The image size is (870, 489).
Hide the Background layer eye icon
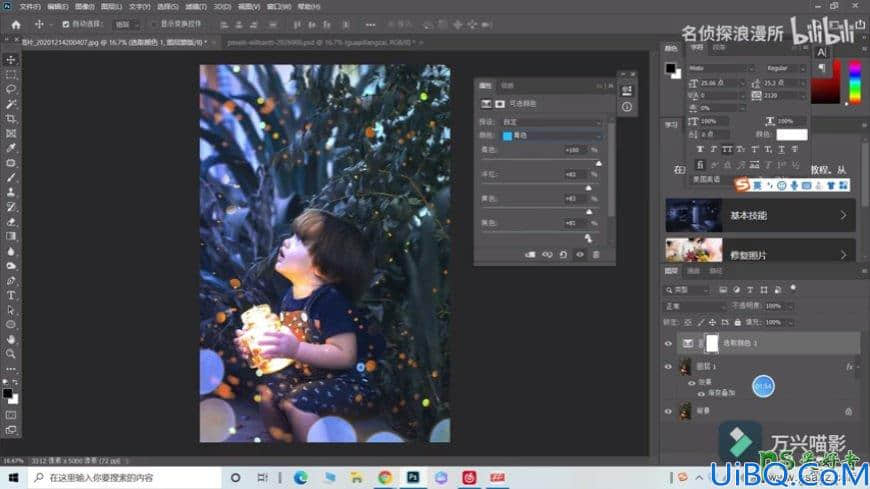point(668,411)
